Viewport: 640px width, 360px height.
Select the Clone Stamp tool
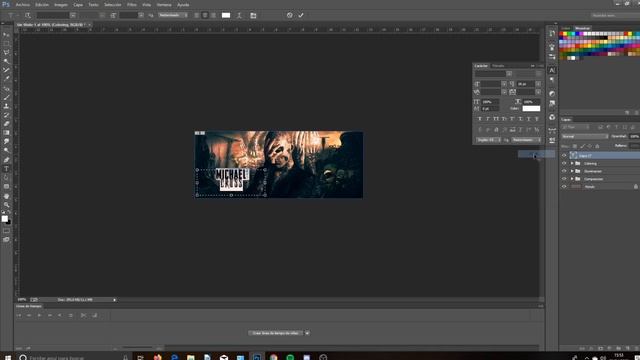6,106
